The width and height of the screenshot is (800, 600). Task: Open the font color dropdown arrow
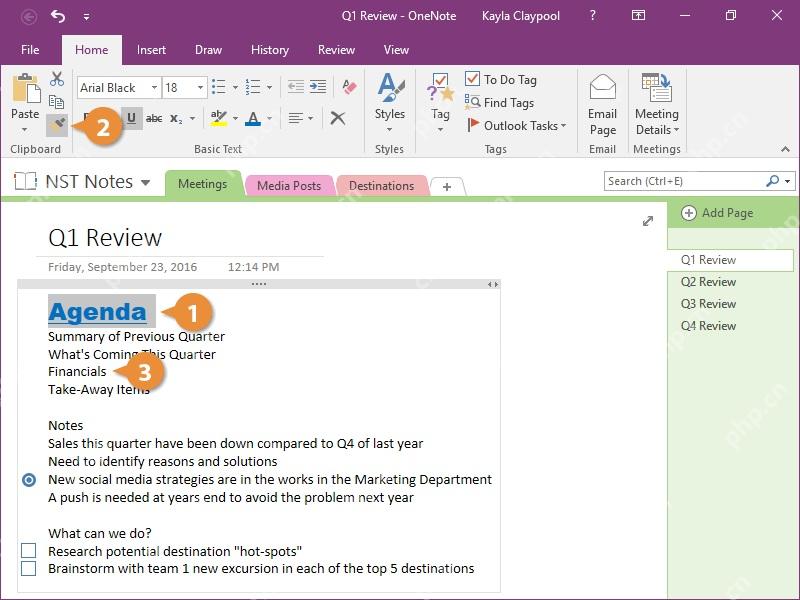(269, 118)
